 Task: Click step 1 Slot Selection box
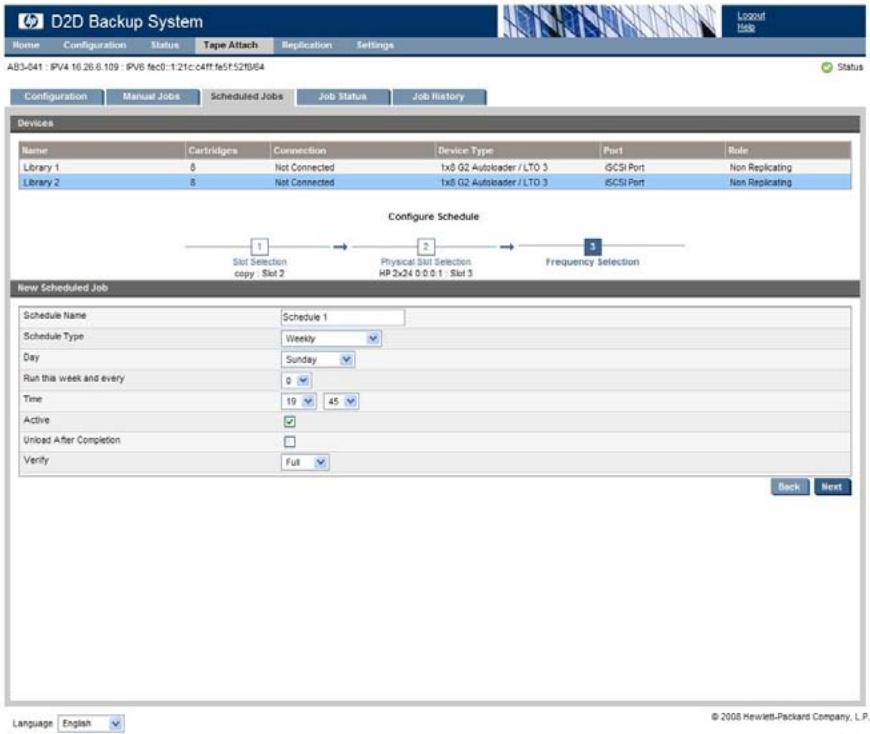coord(259,246)
